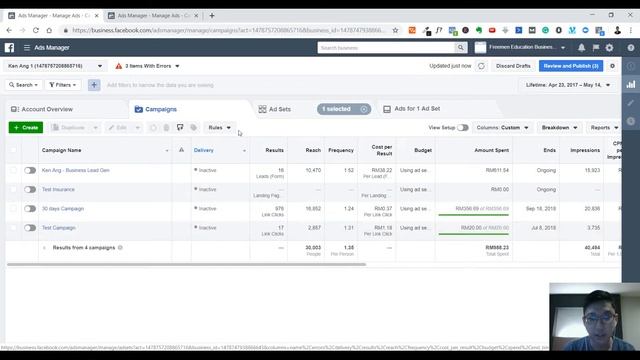Screen dimensions: 640x360
Task: Open the Columns: Custom dropdown
Action: tap(502, 127)
